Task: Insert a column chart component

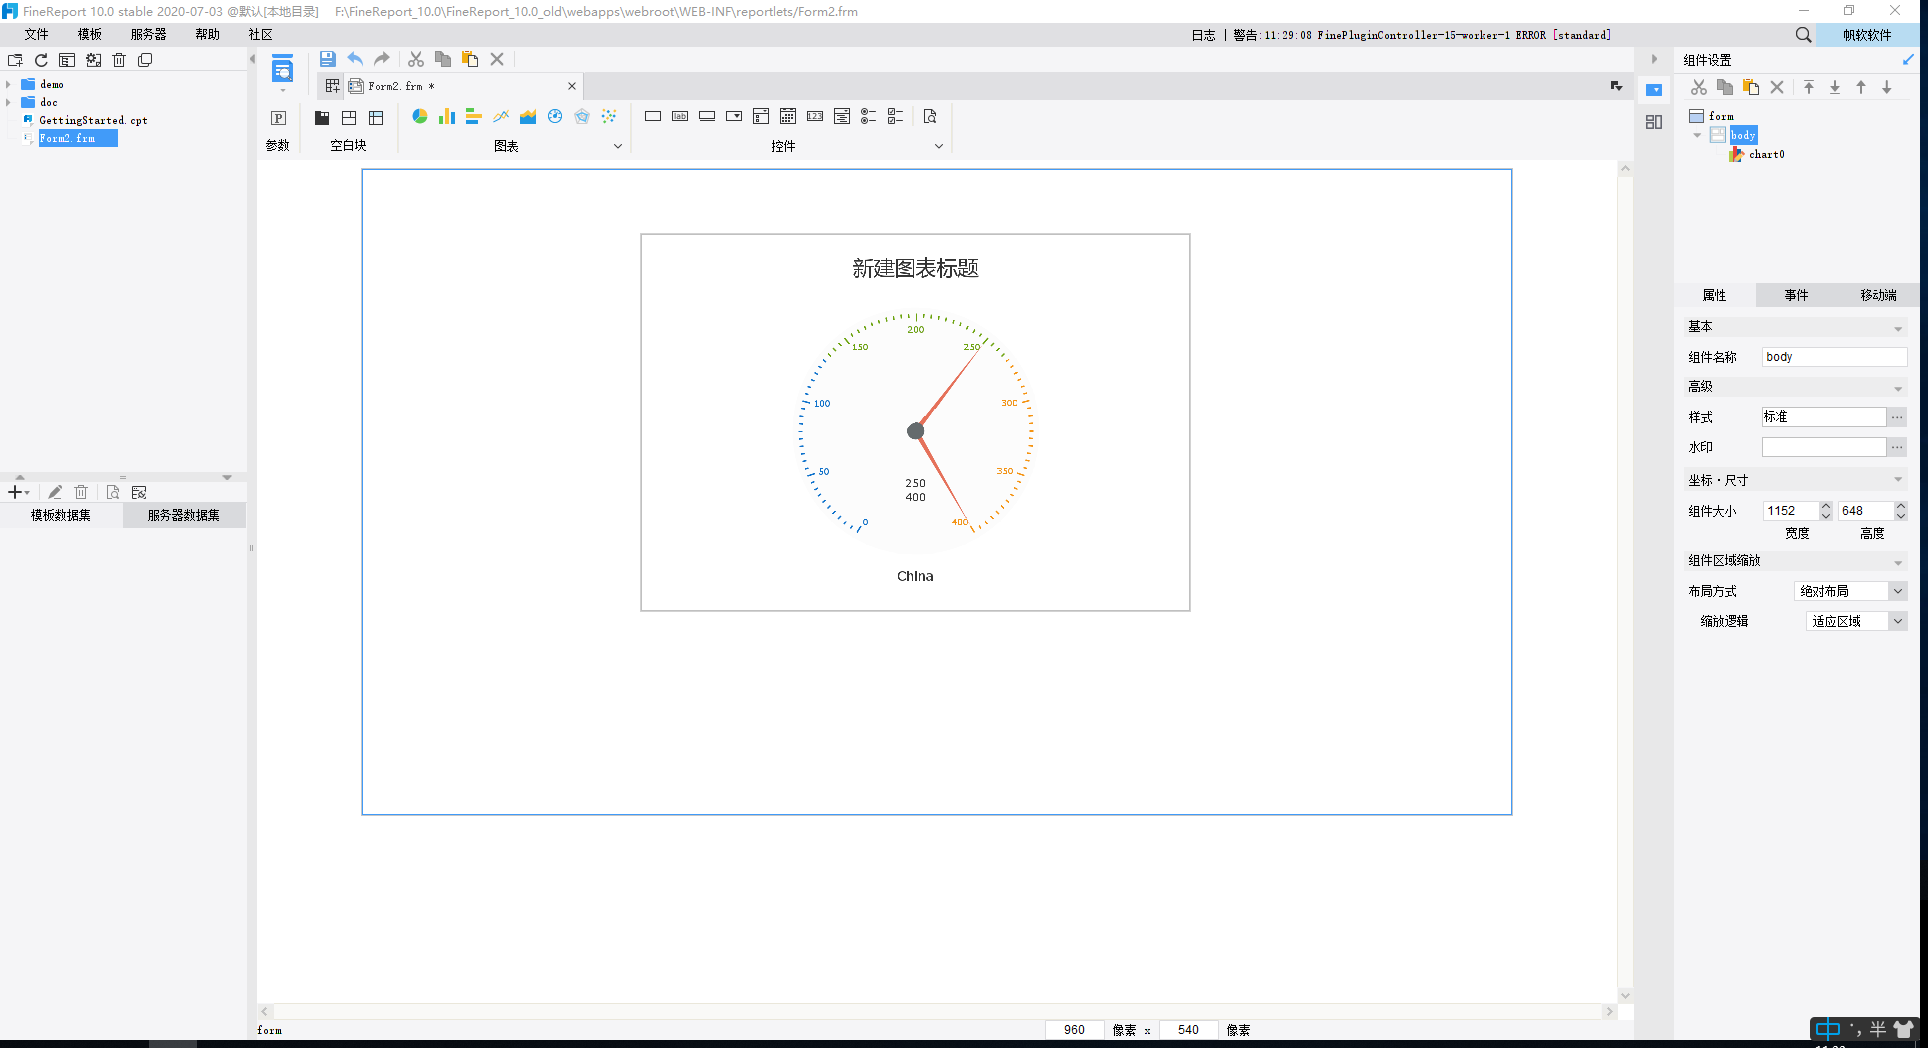Action: [447, 117]
